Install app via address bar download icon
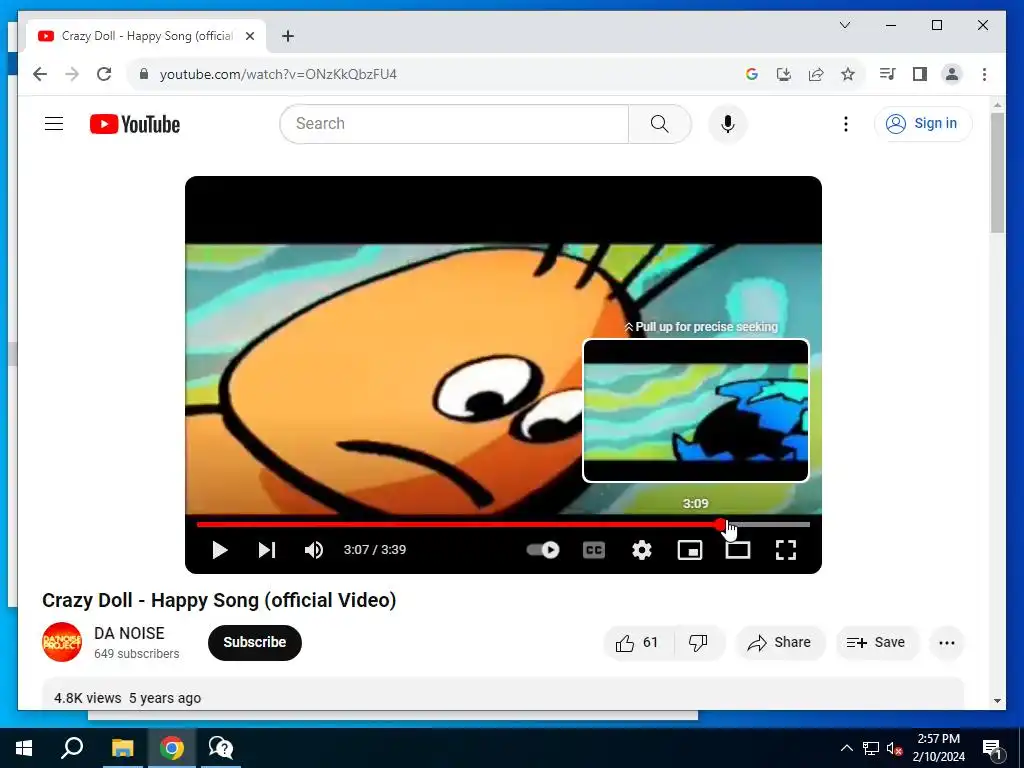The width and height of the screenshot is (1024, 768). click(x=784, y=74)
